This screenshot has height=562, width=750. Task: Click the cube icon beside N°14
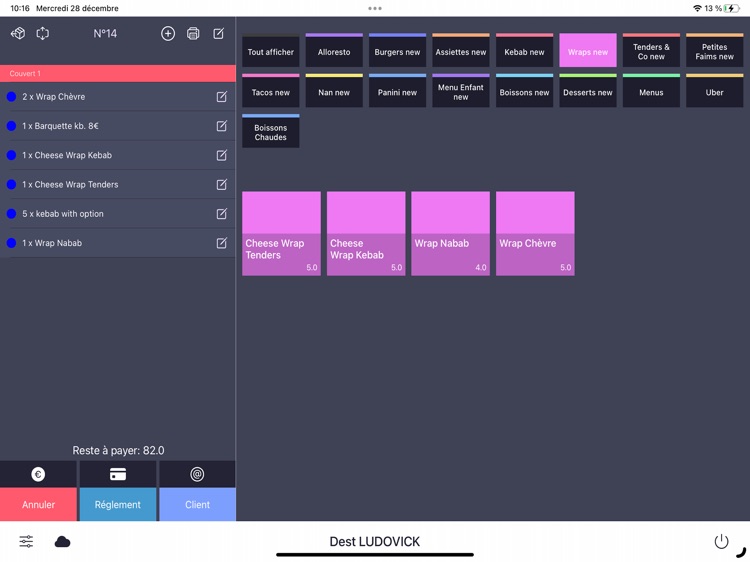click(18, 33)
